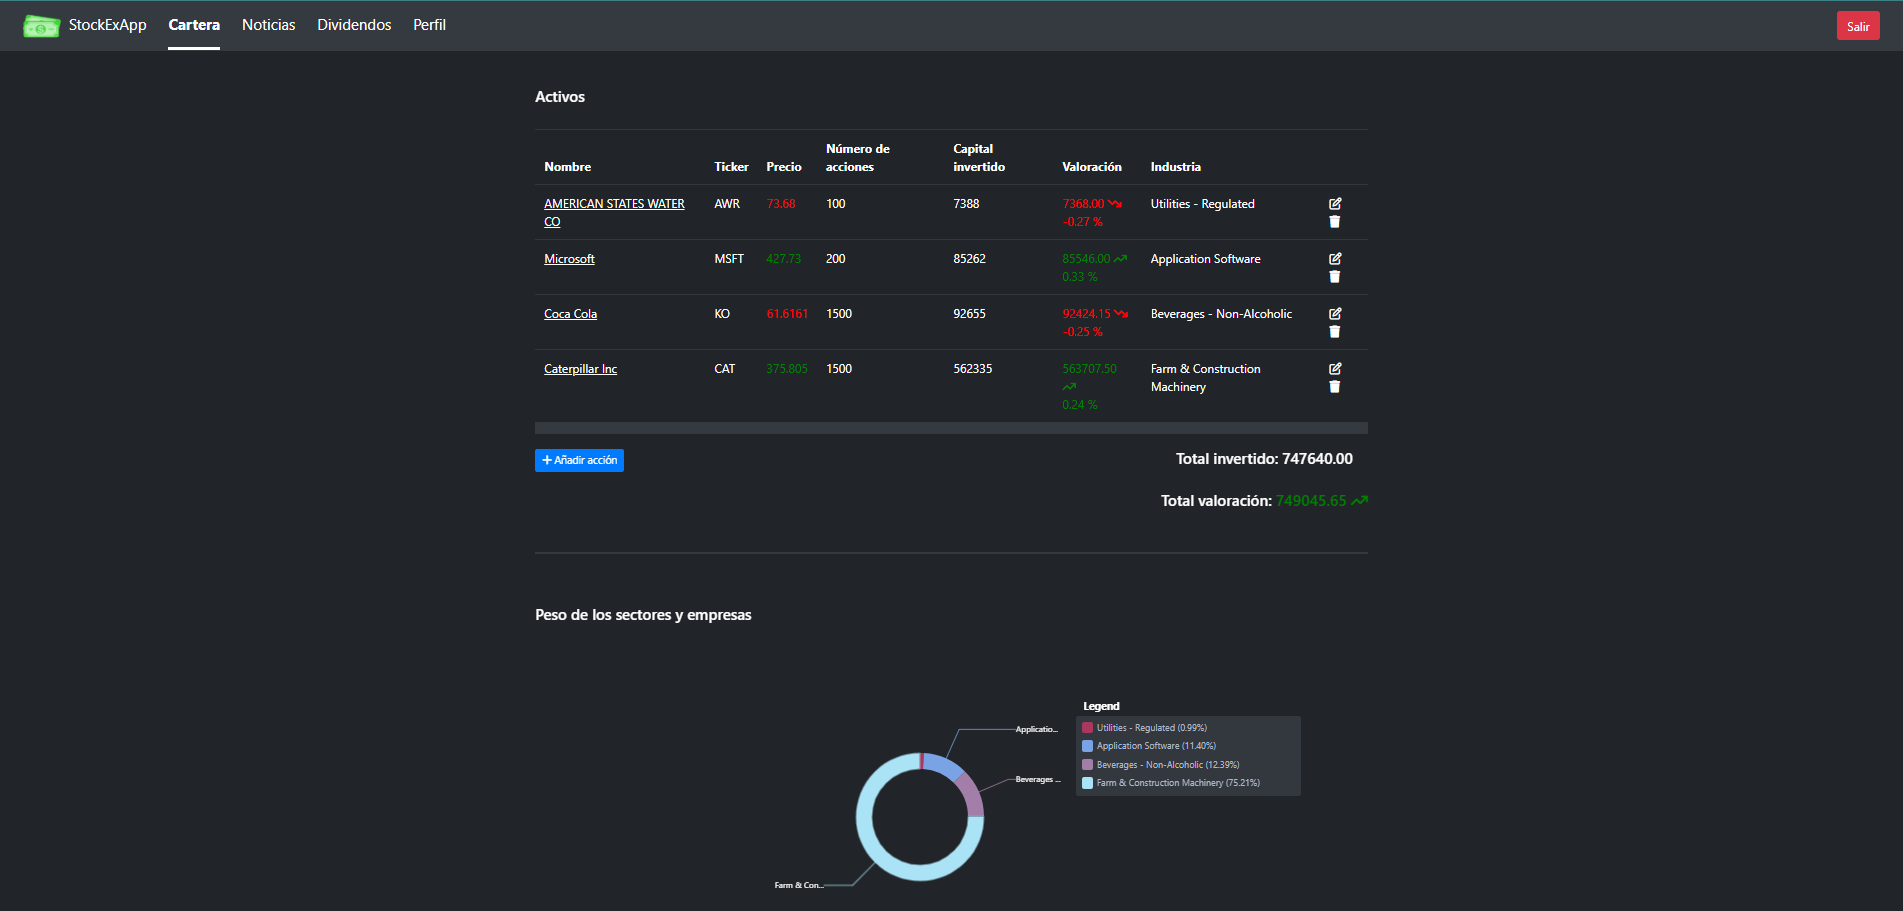Edit the American States Water row
The height and width of the screenshot is (911, 1903).
[1335, 204]
